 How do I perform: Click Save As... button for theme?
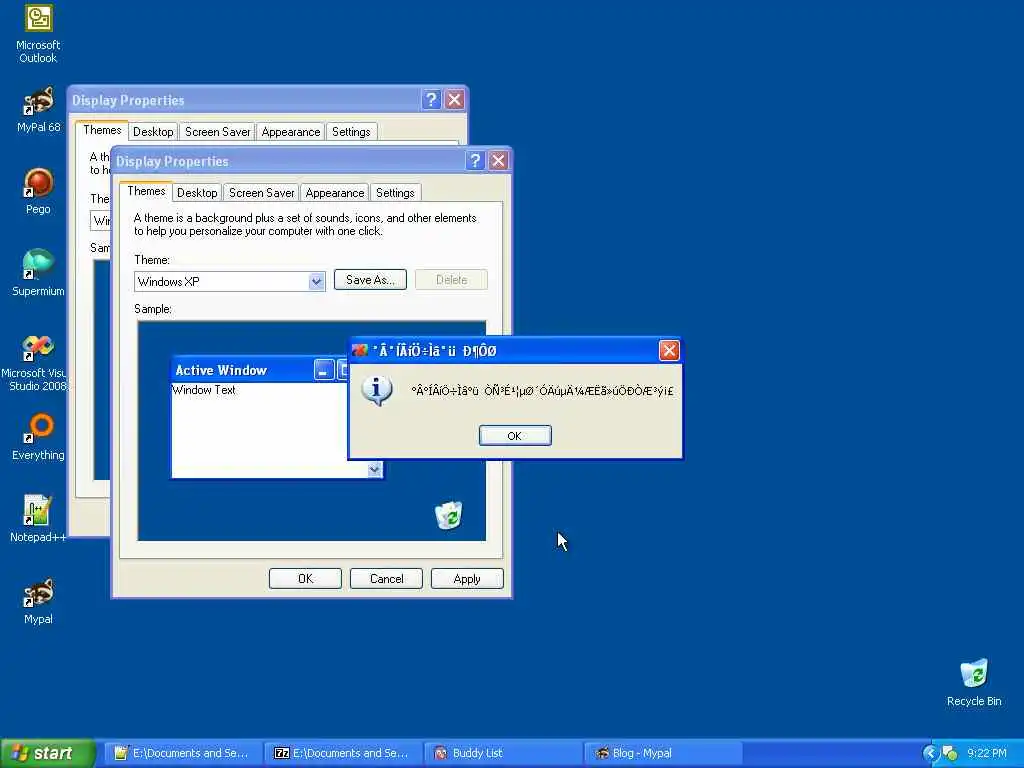click(370, 280)
